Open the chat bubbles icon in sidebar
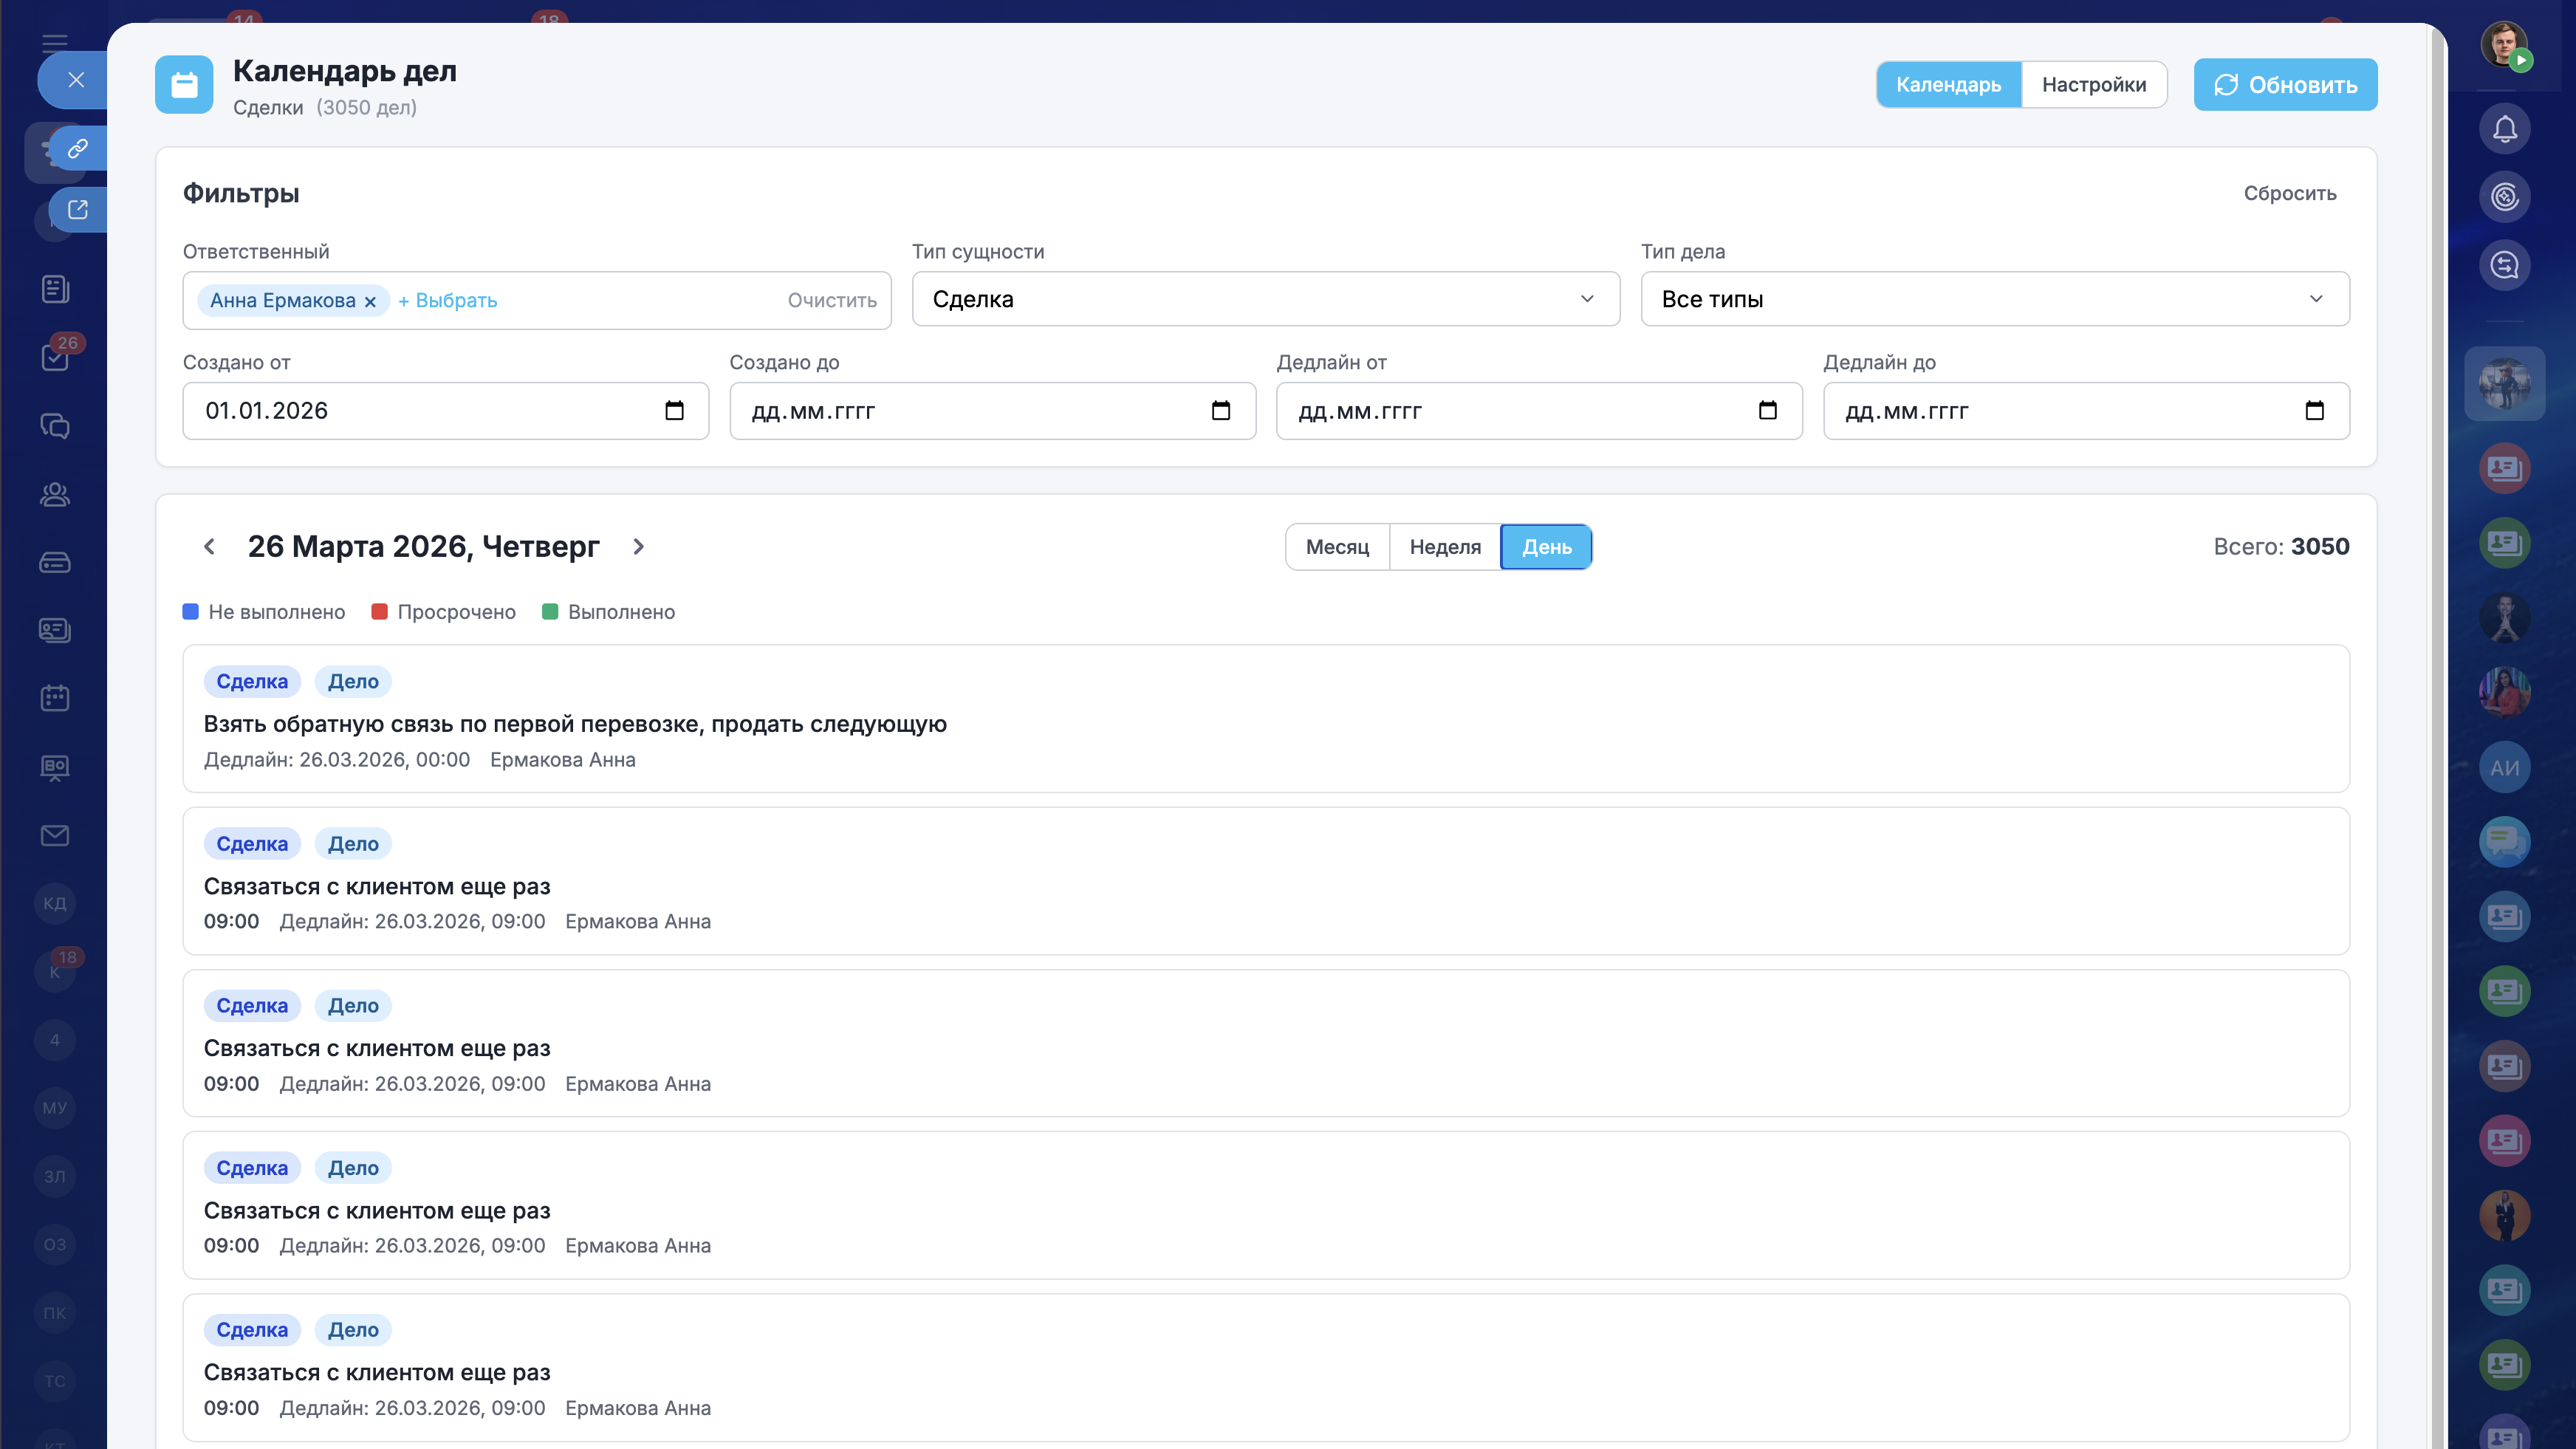 pyautogui.click(x=55, y=426)
